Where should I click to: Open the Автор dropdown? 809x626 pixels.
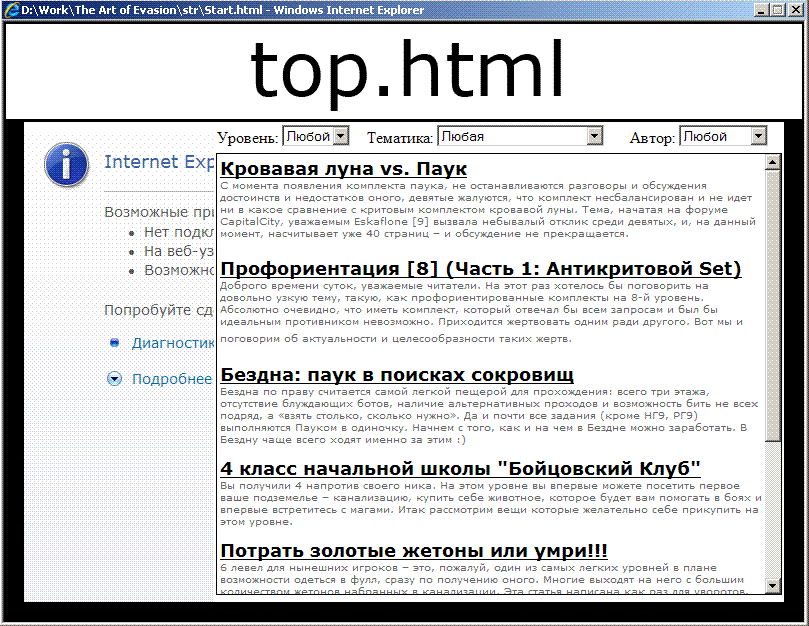point(723,136)
